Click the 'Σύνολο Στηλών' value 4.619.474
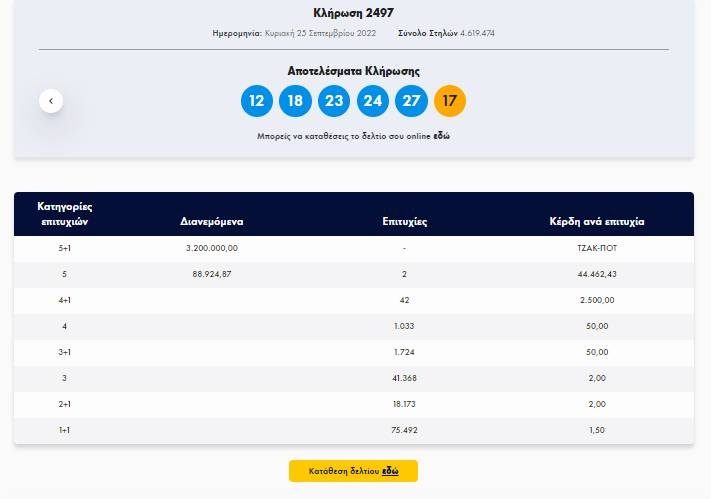 [477, 33]
